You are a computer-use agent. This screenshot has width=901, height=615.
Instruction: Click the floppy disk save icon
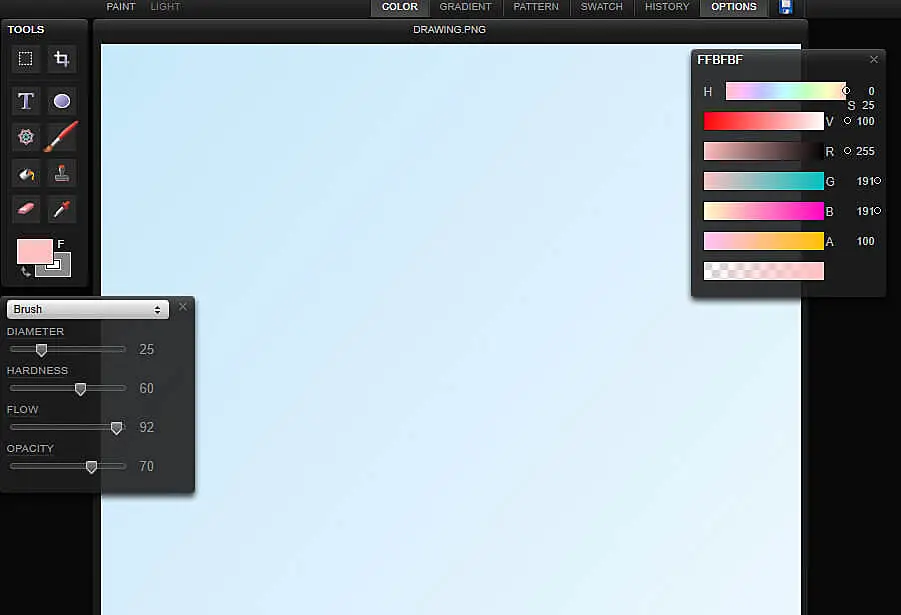pos(786,7)
